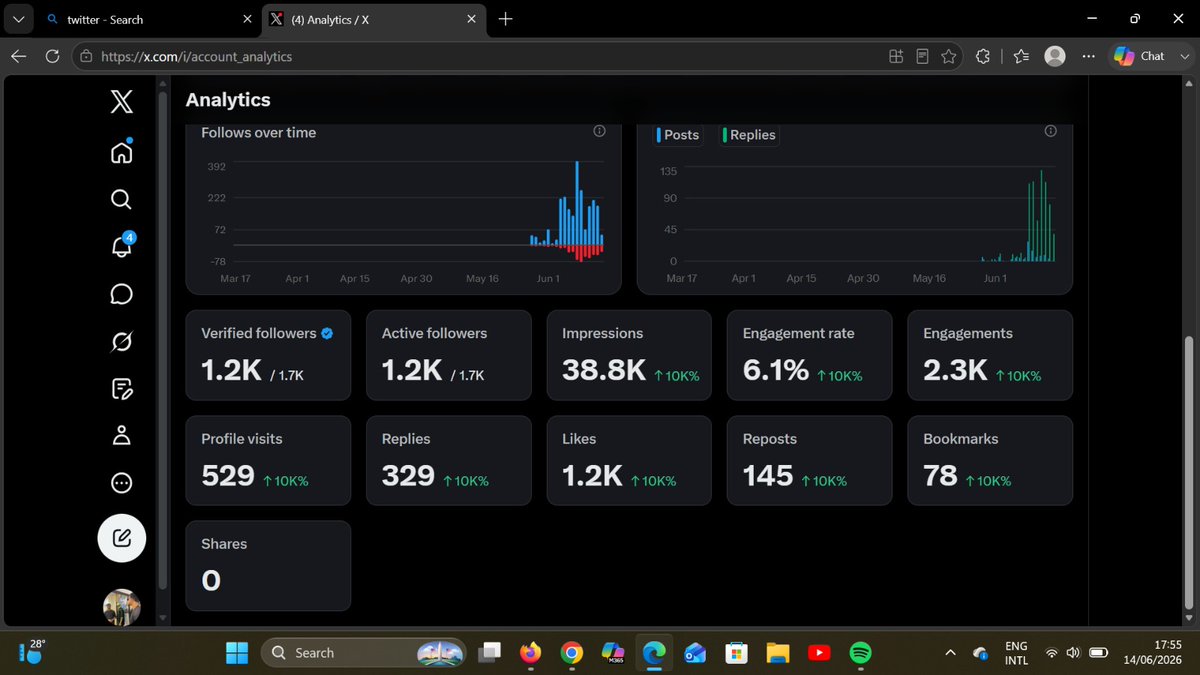Open the Chat messages bubble icon
Viewport: 1200px width, 675px height.
pyautogui.click(x=121, y=294)
